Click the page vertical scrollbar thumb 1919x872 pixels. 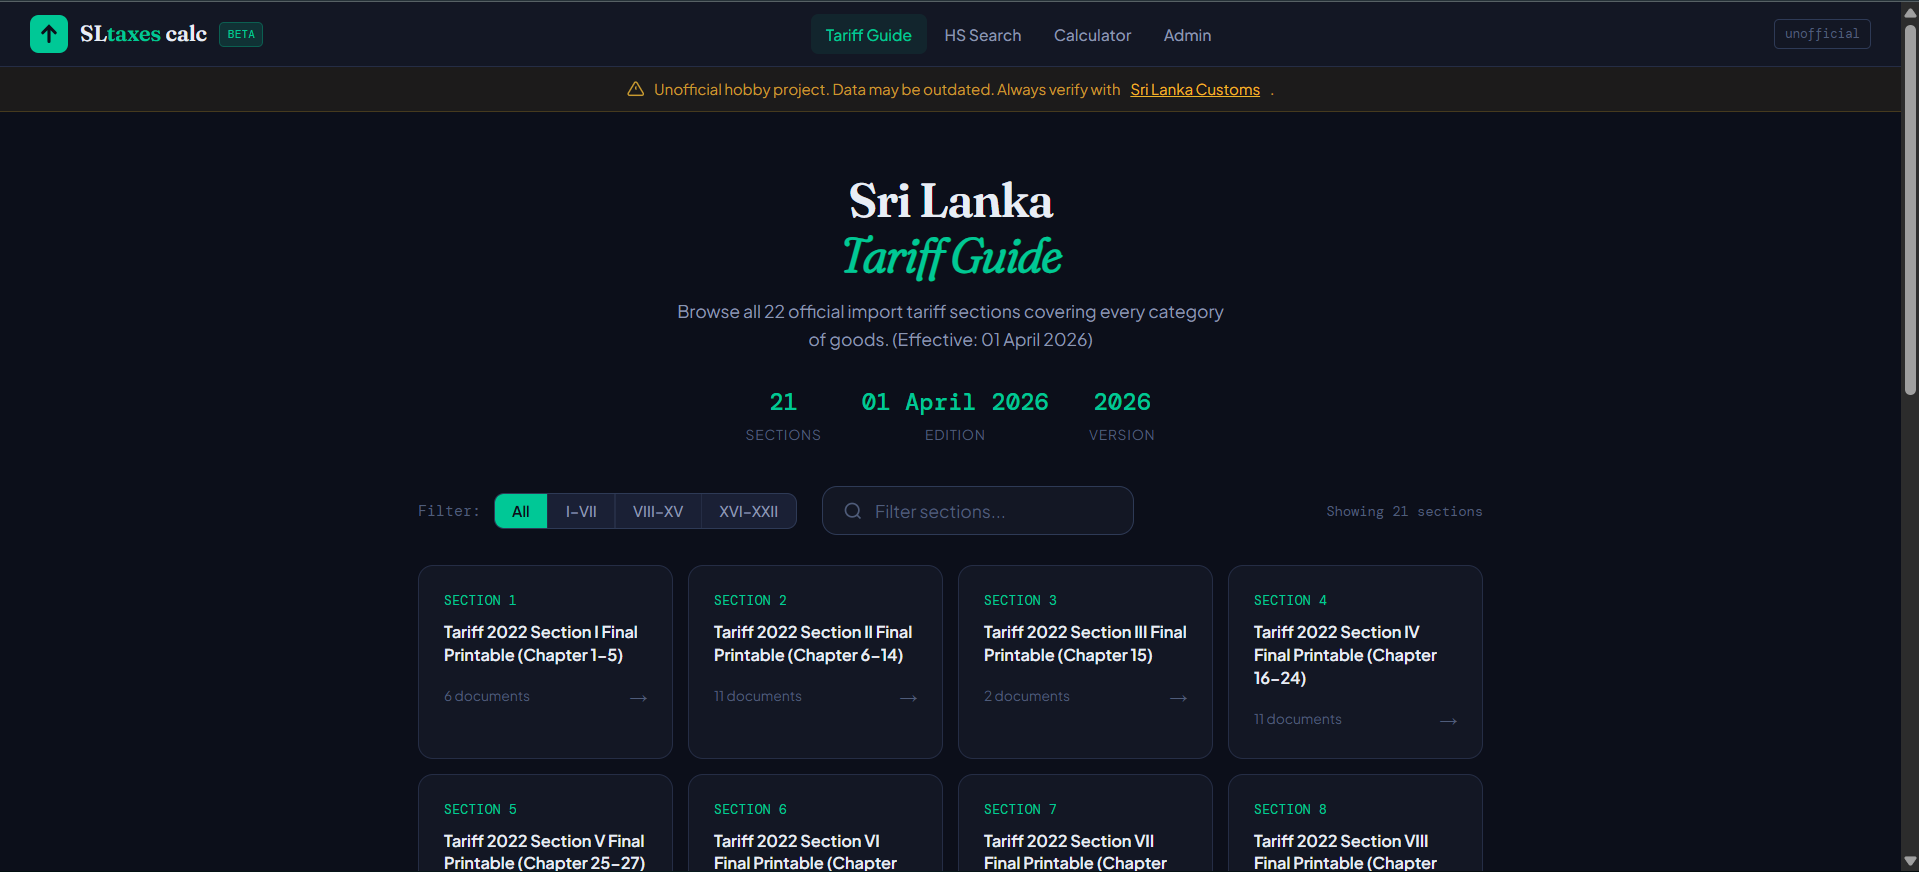tap(1910, 208)
